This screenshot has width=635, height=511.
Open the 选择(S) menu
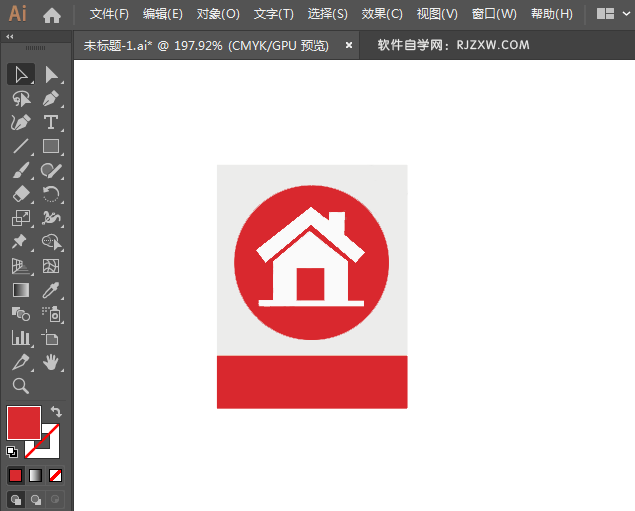point(327,14)
